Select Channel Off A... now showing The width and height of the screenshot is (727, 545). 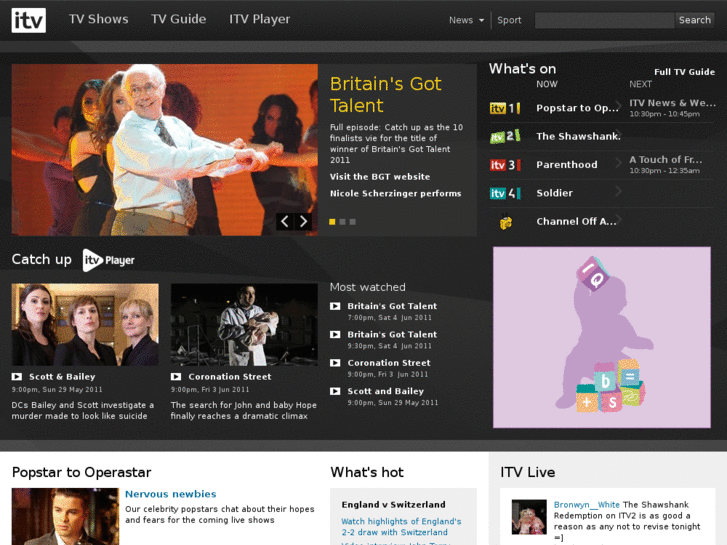576,221
